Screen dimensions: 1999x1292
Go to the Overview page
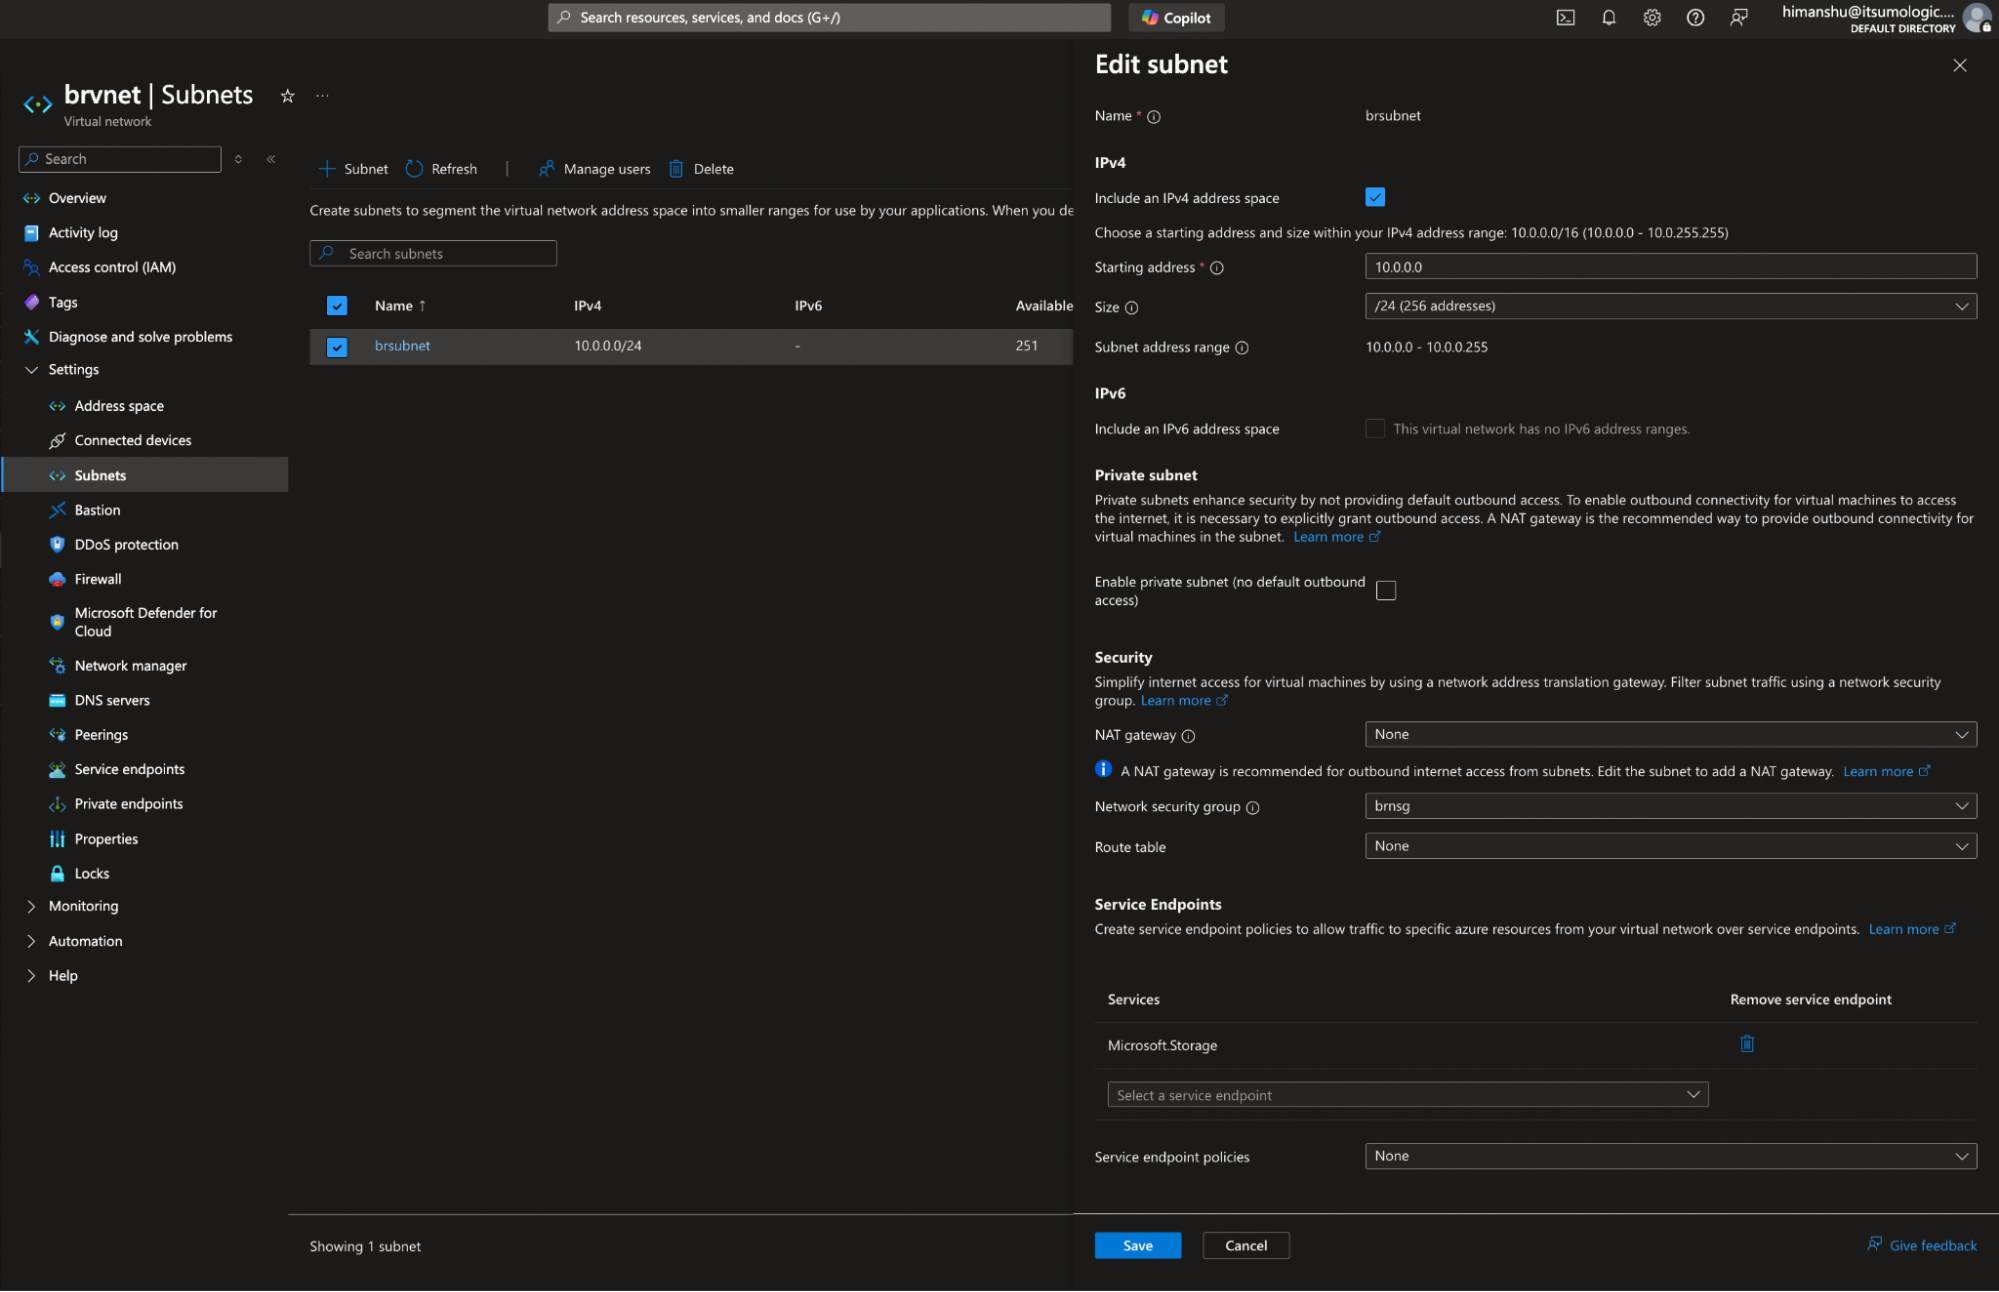(x=77, y=197)
